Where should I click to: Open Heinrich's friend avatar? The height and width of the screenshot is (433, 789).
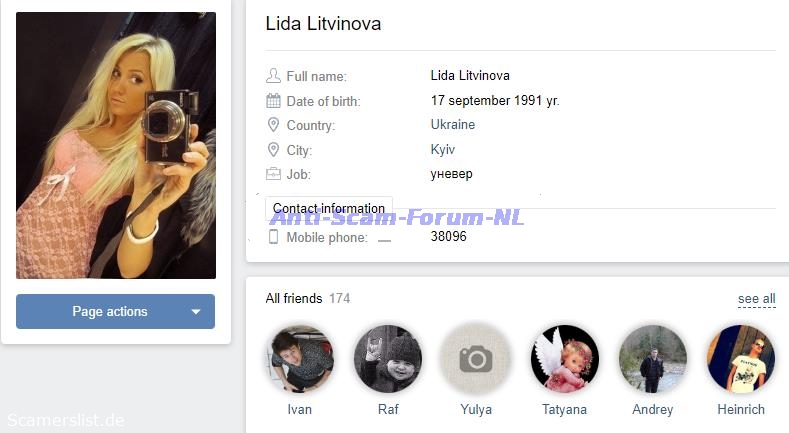tap(741, 359)
